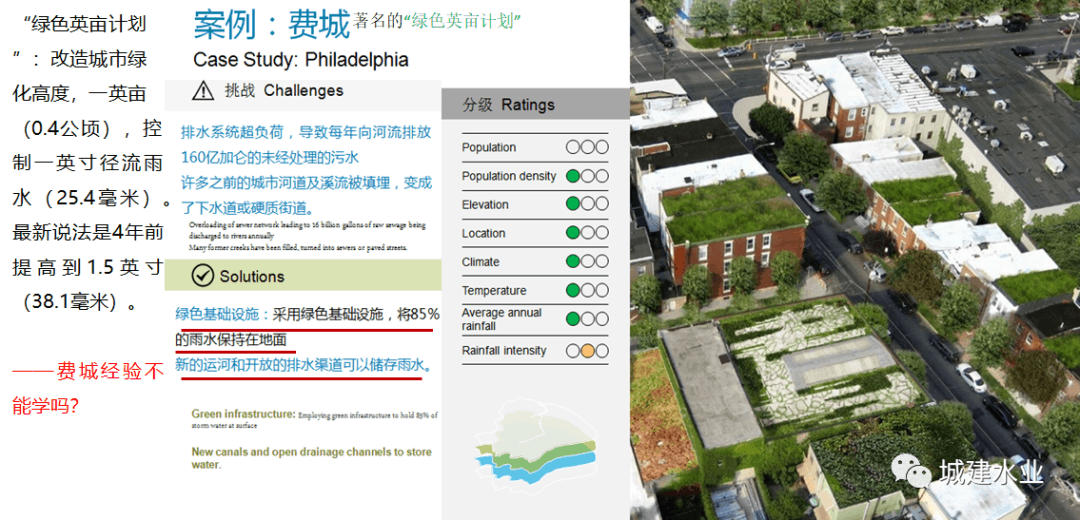Select the third Elevation rating circle
The width and height of the screenshot is (1080, 520).
click(x=602, y=205)
